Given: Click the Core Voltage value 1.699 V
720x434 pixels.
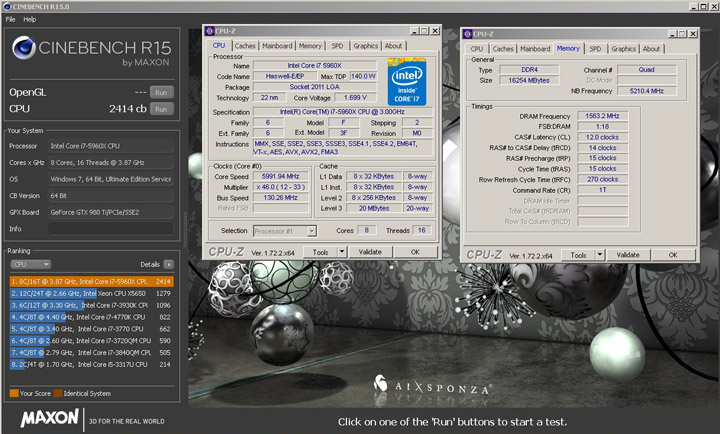Looking at the screenshot, I should [x=355, y=98].
